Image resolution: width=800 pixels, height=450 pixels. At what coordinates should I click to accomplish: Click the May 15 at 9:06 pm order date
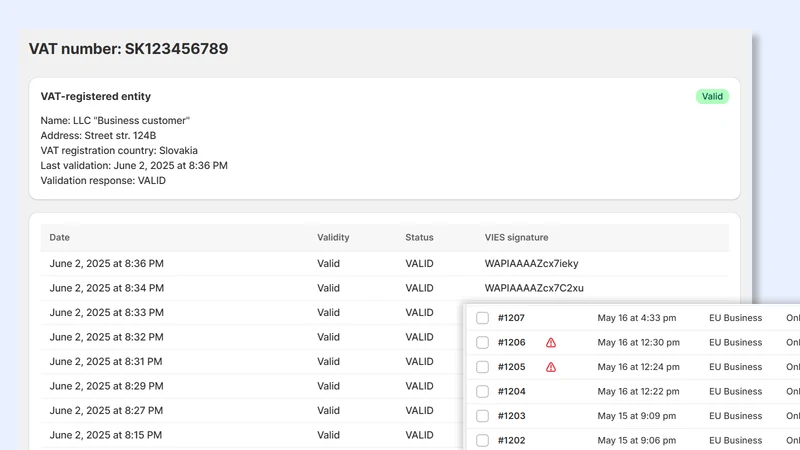pos(637,440)
